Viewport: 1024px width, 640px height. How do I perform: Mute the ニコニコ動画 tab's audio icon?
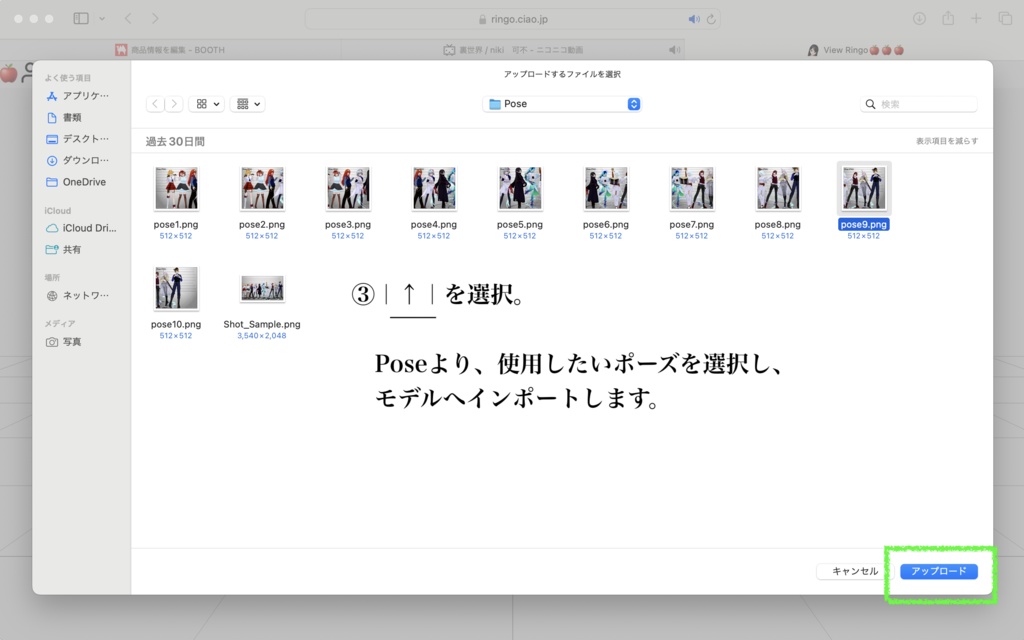(x=675, y=49)
